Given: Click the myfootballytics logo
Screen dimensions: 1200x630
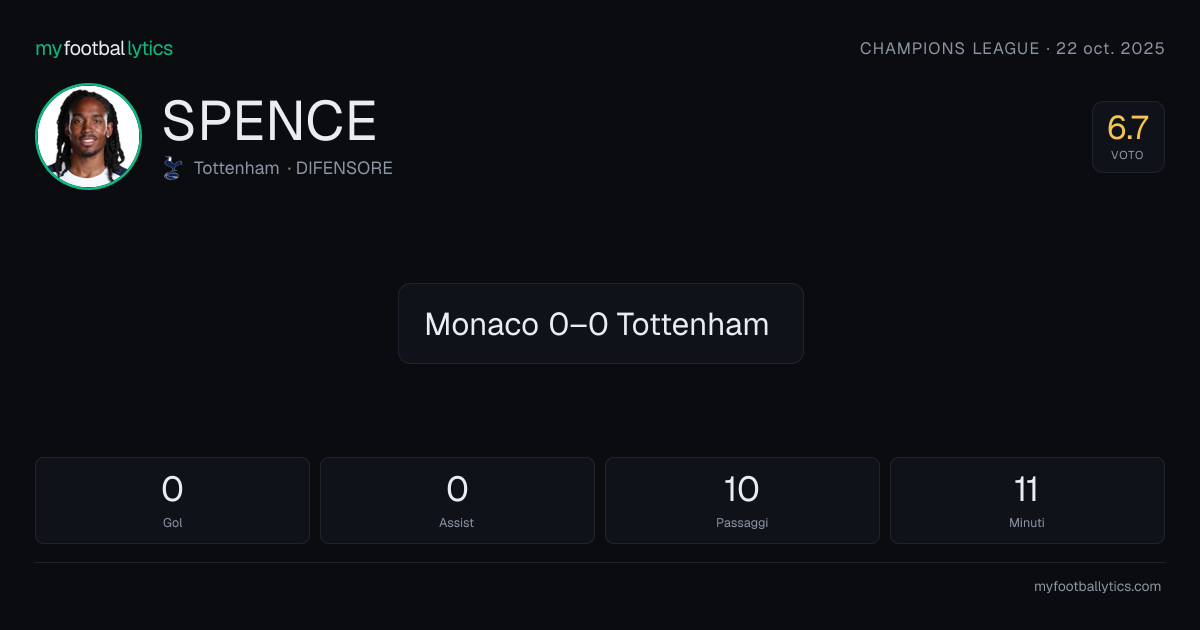Looking at the screenshot, I should (104, 48).
